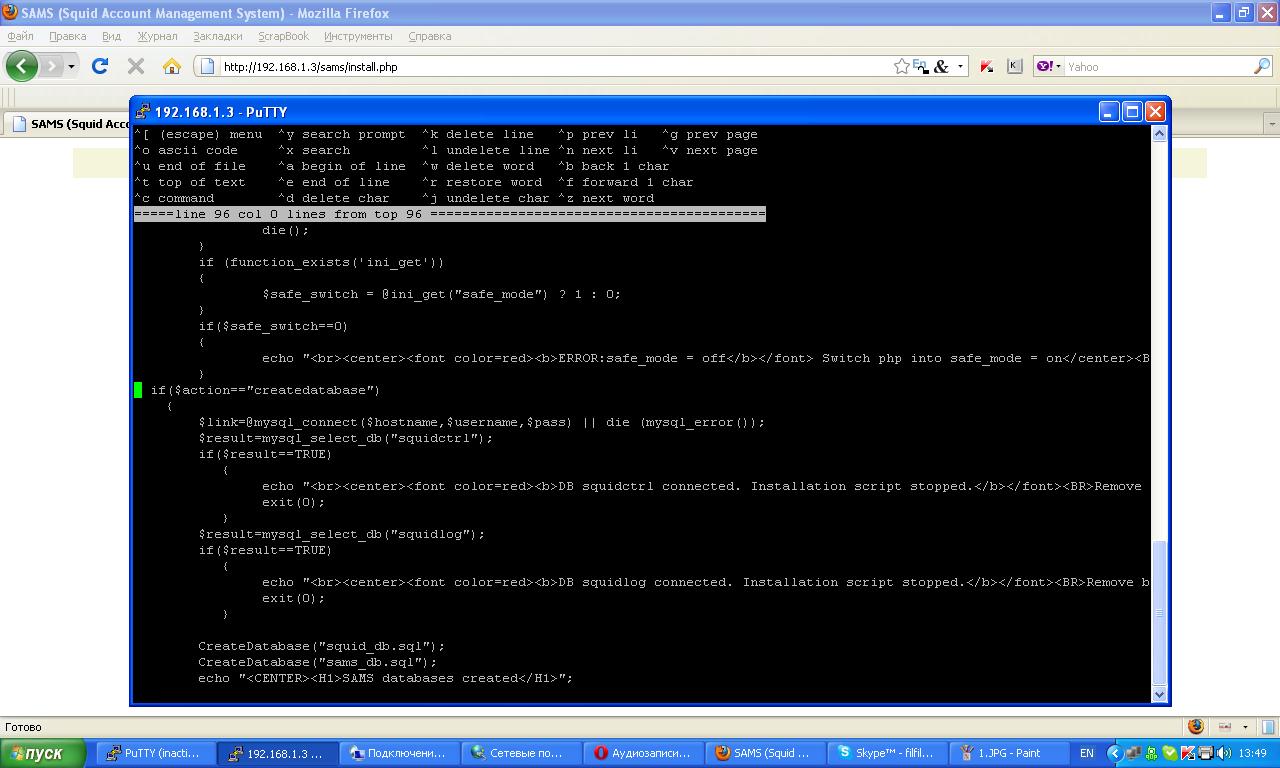Open Yahoo search engine dropdown
The image size is (1280, 768).
click(1049, 67)
